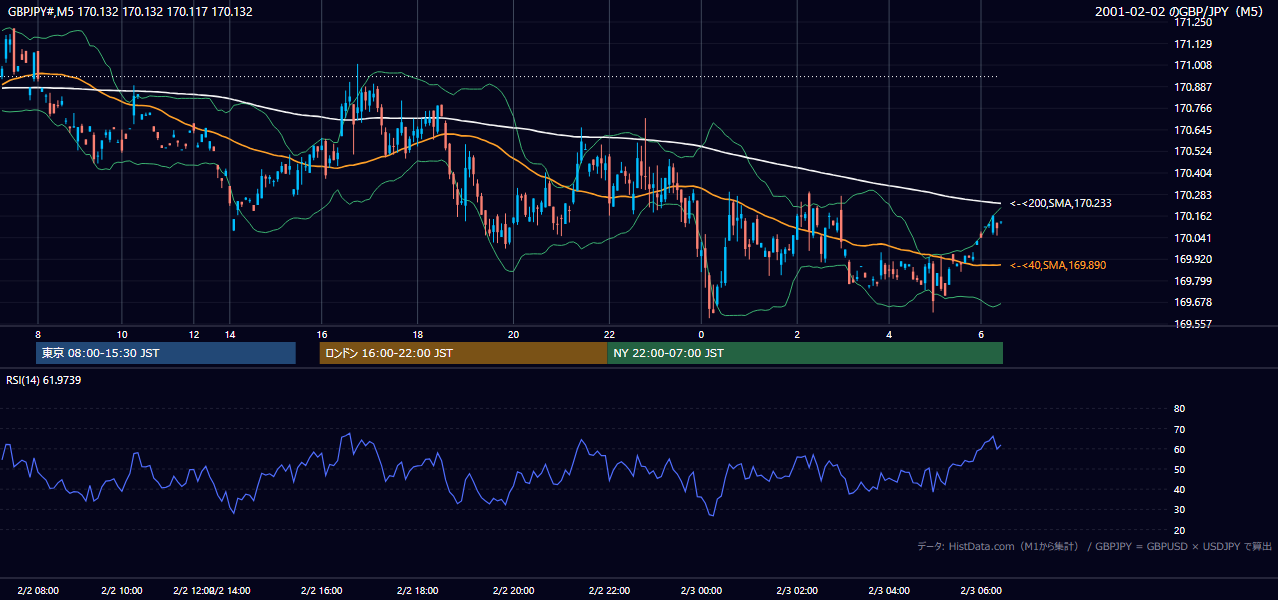The height and width of the screenshot is (600, 1278).
Task: Click price axis value 170.887
Action: pyautogui.click(x=1193, y=87)
